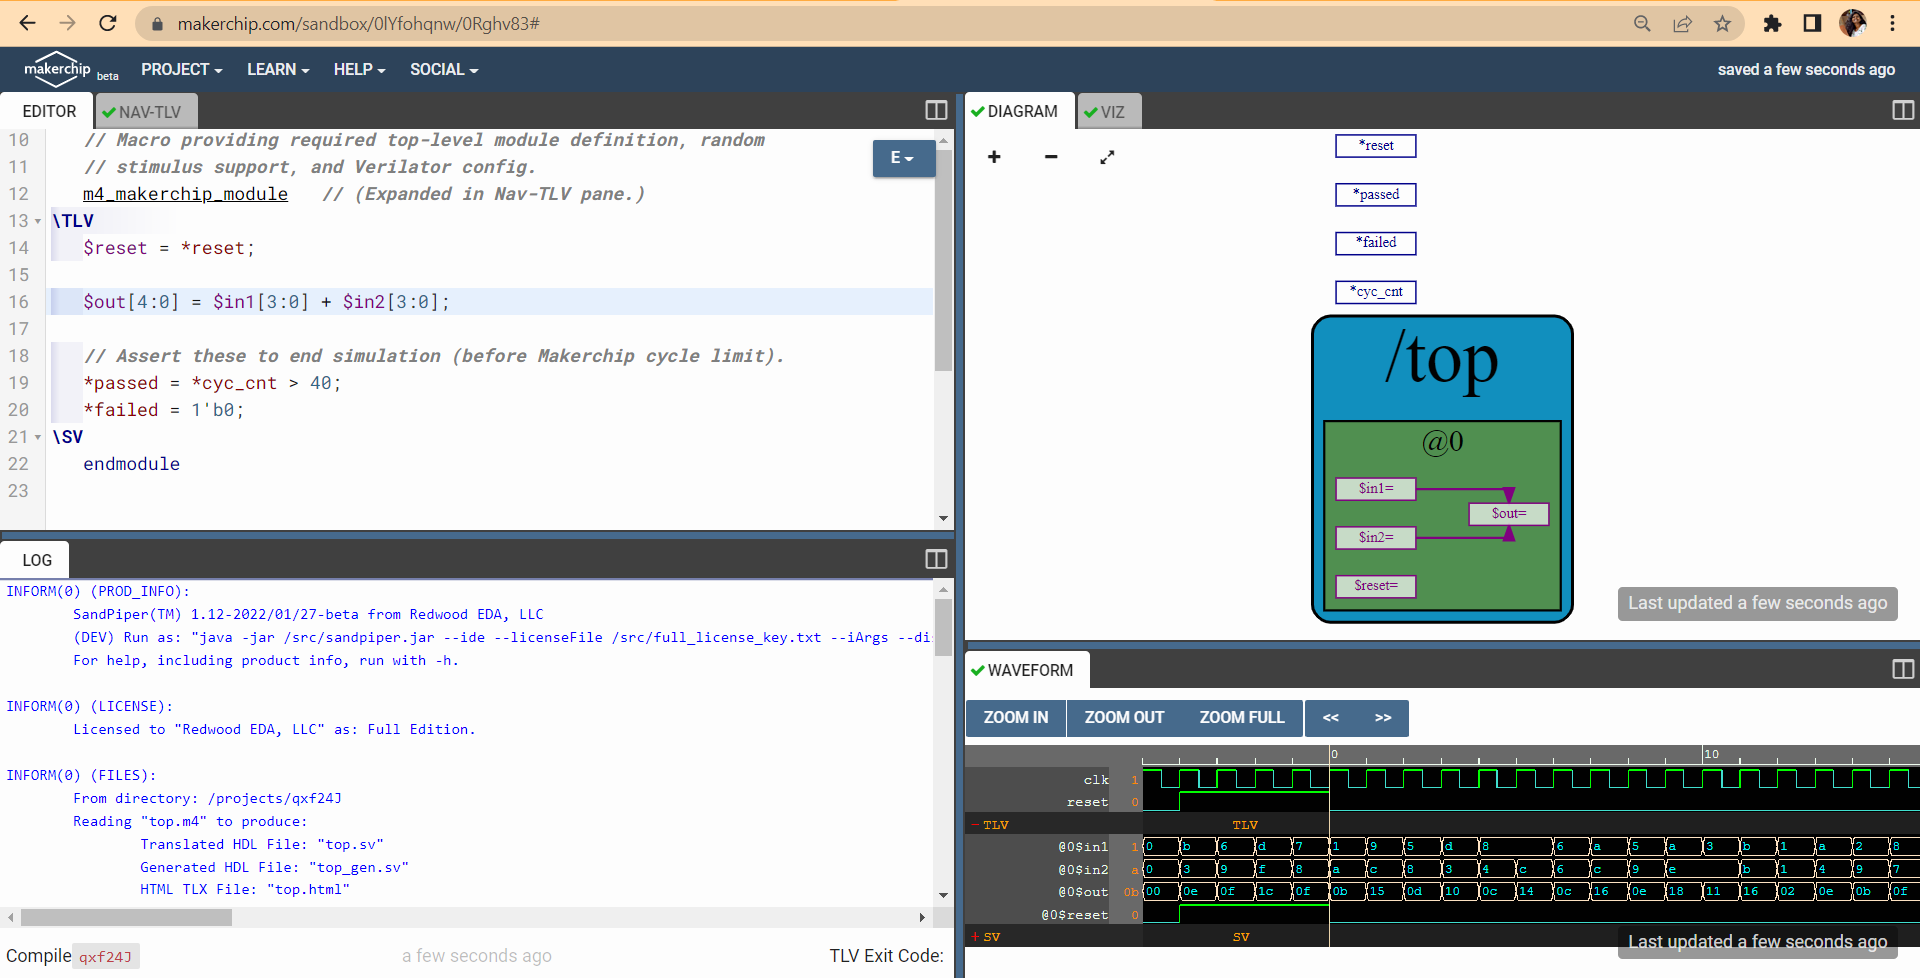Collapse the TLV group in the waveform
Screen dimensions: 1920x978
click(x=975, y=825)
